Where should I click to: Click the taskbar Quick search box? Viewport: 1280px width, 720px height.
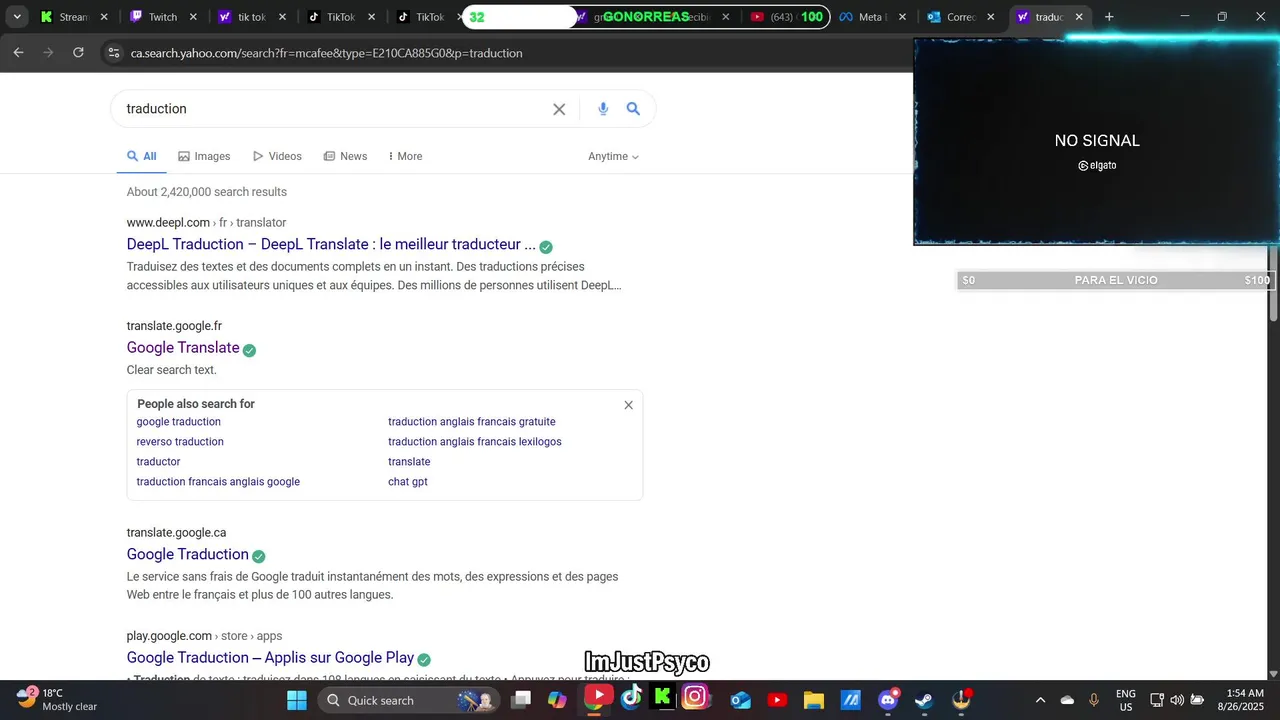(x=408, y=700)
